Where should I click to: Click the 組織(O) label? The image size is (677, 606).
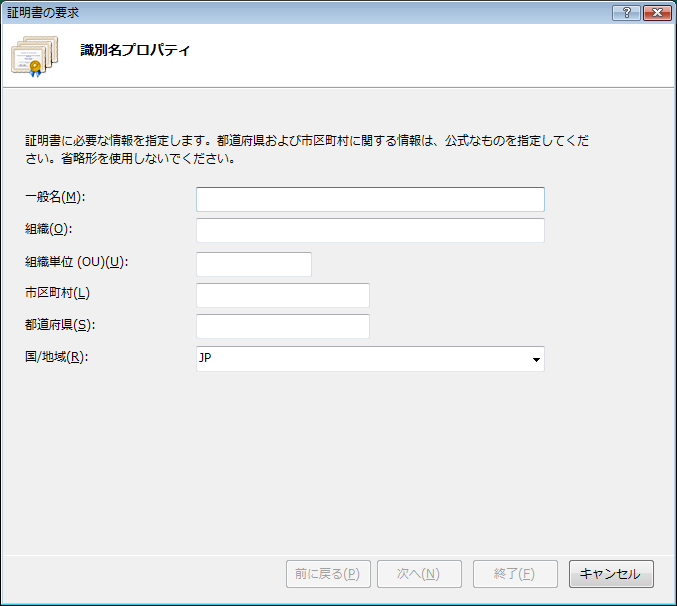click(x=49, y=230)
